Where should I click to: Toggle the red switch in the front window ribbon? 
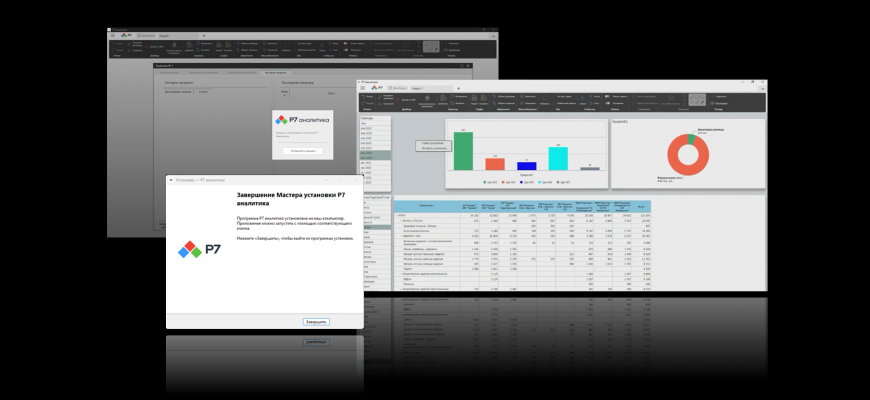point(608,97)
